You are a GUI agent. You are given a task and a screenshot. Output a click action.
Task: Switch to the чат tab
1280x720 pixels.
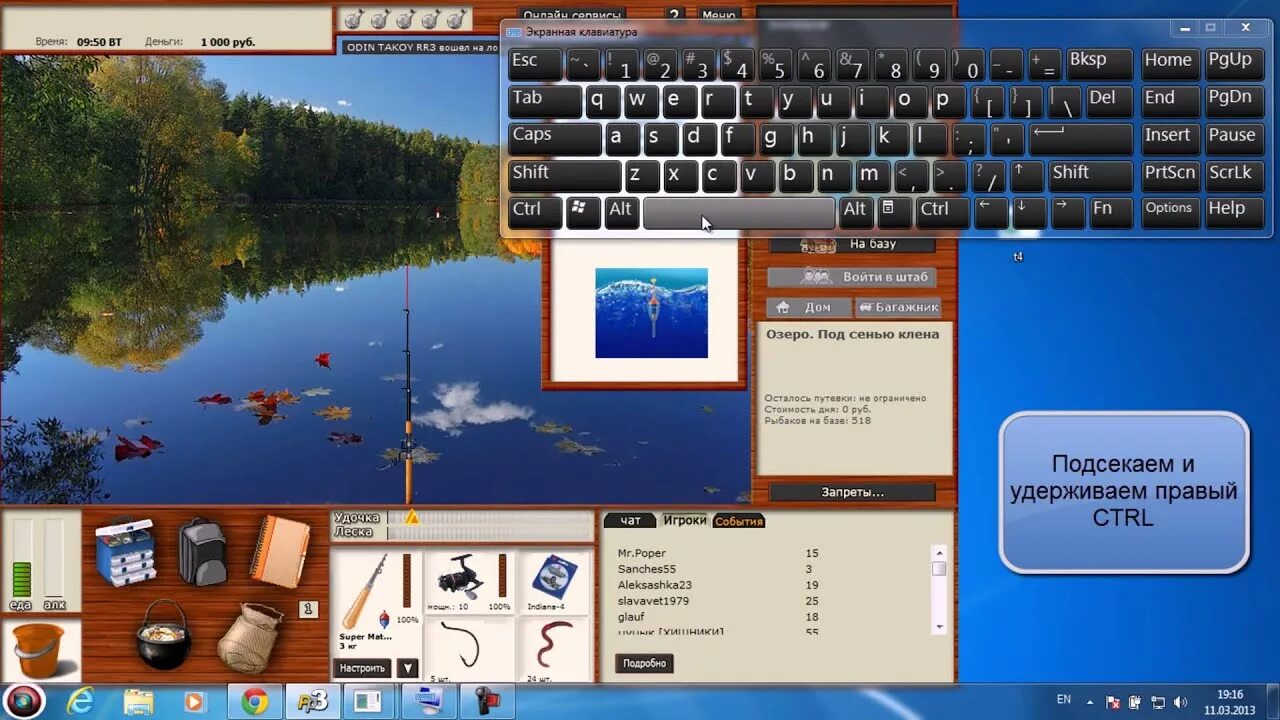(630, 520)
